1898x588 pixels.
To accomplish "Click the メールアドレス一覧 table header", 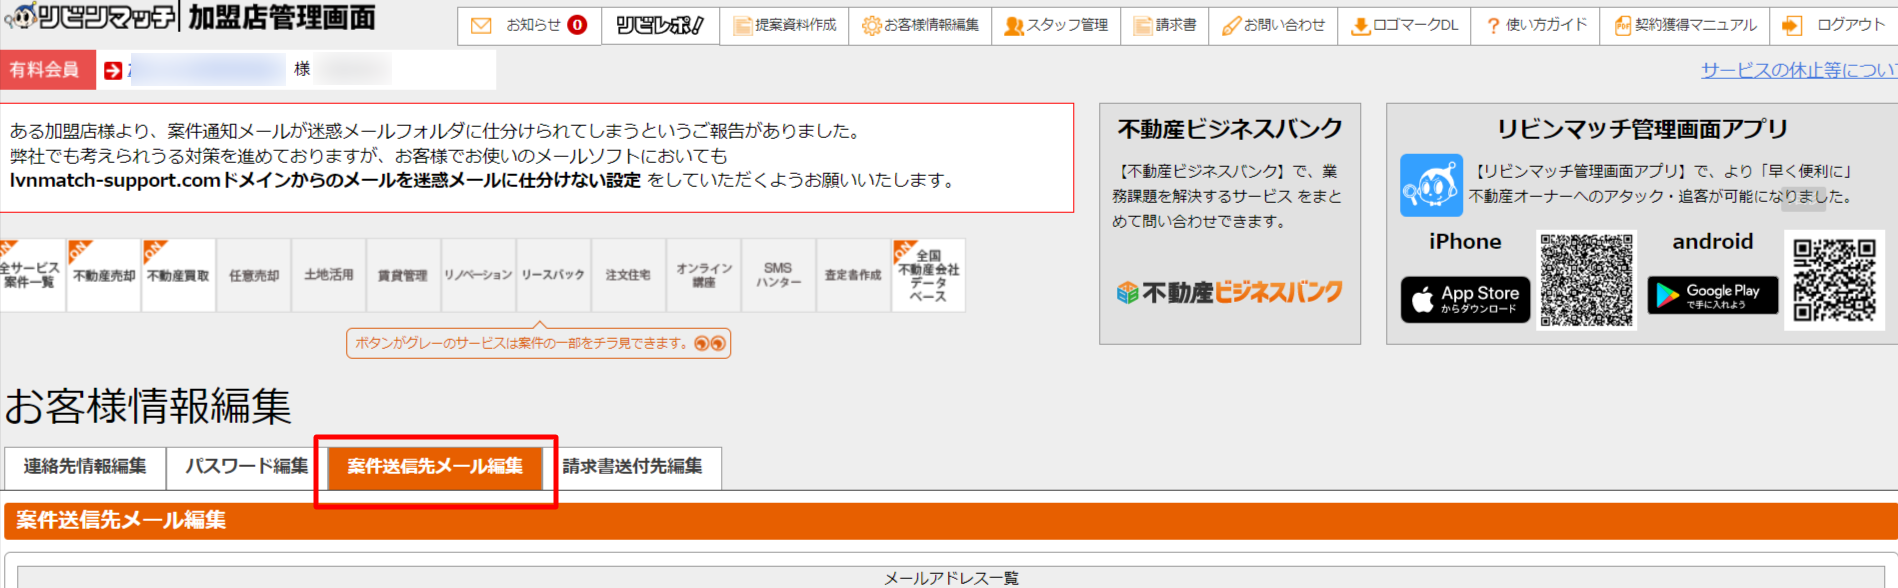I will point(951,578).
